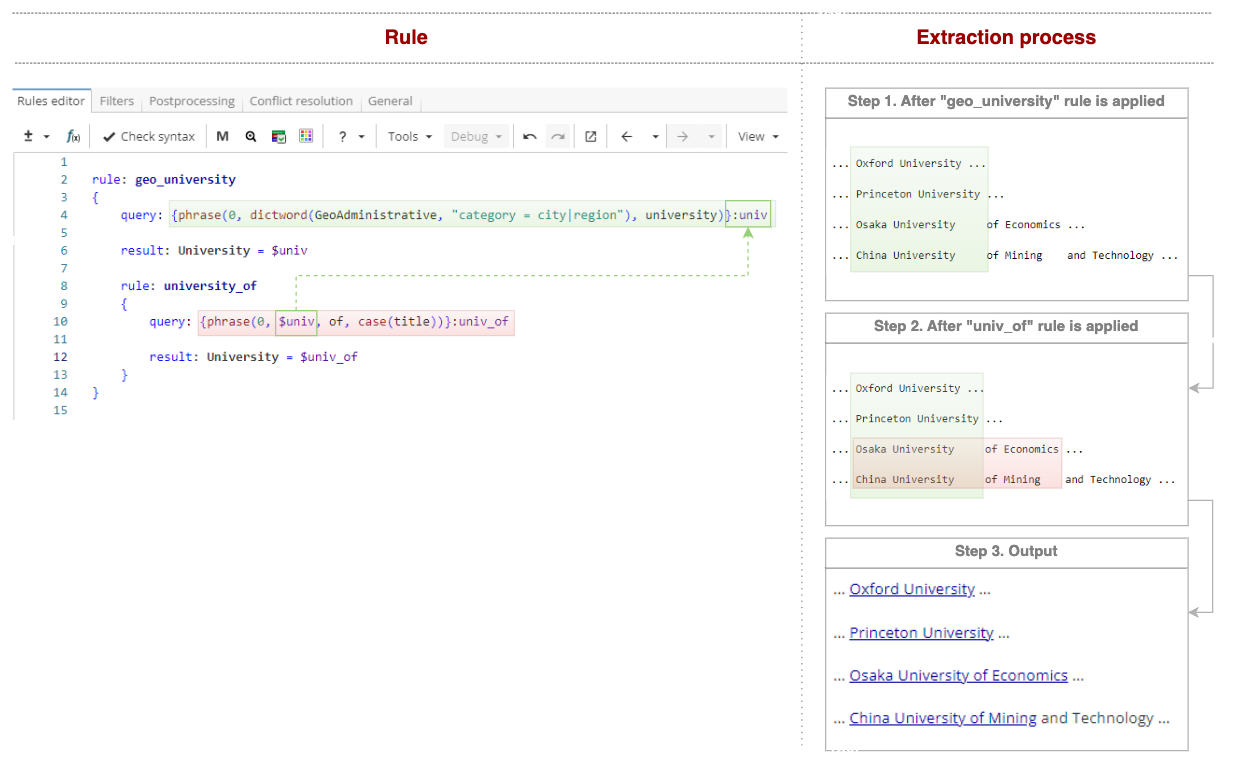This screenshot has width=1239, height=763.
Task: Click the f(x) functions icon
Action: tap(73, 136)
